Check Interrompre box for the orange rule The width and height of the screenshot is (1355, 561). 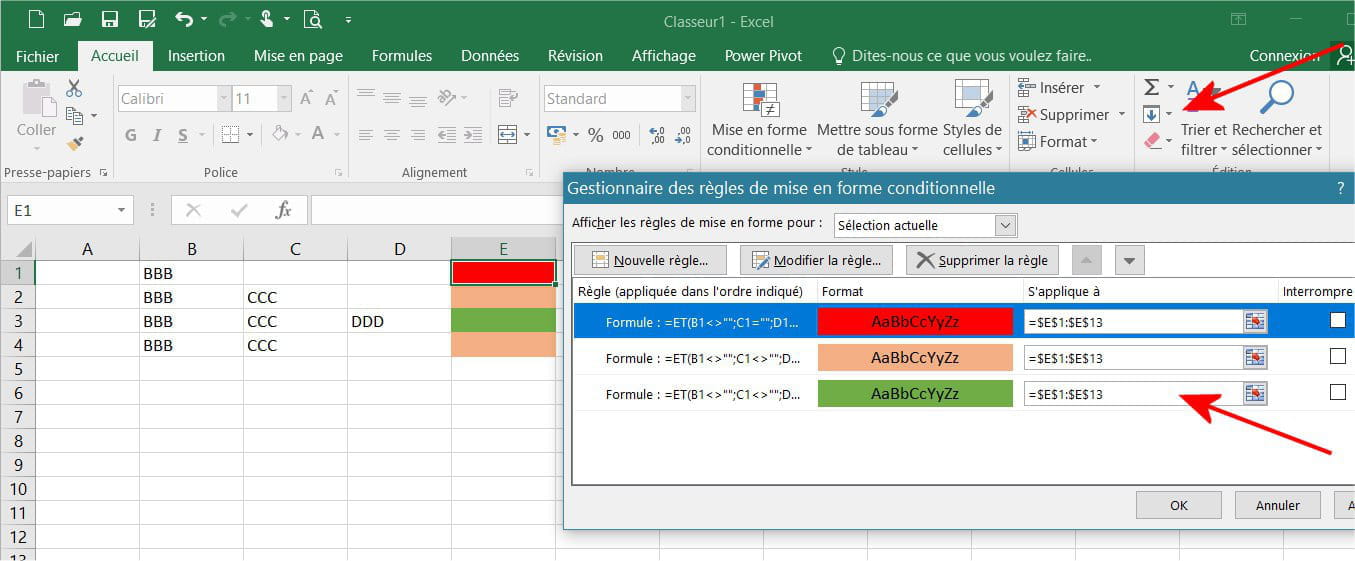point(1337,357)
